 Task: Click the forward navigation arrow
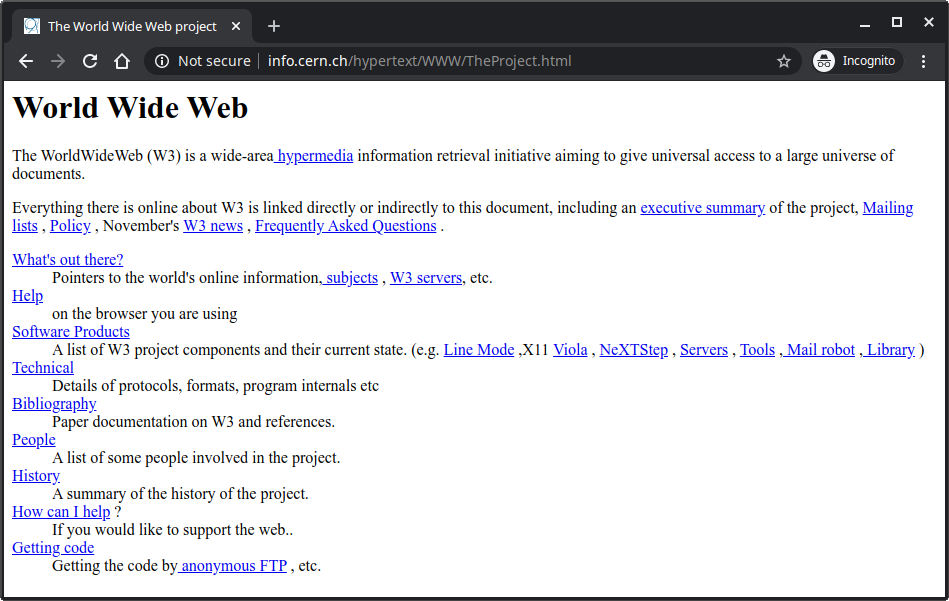[x=57, y=61]
